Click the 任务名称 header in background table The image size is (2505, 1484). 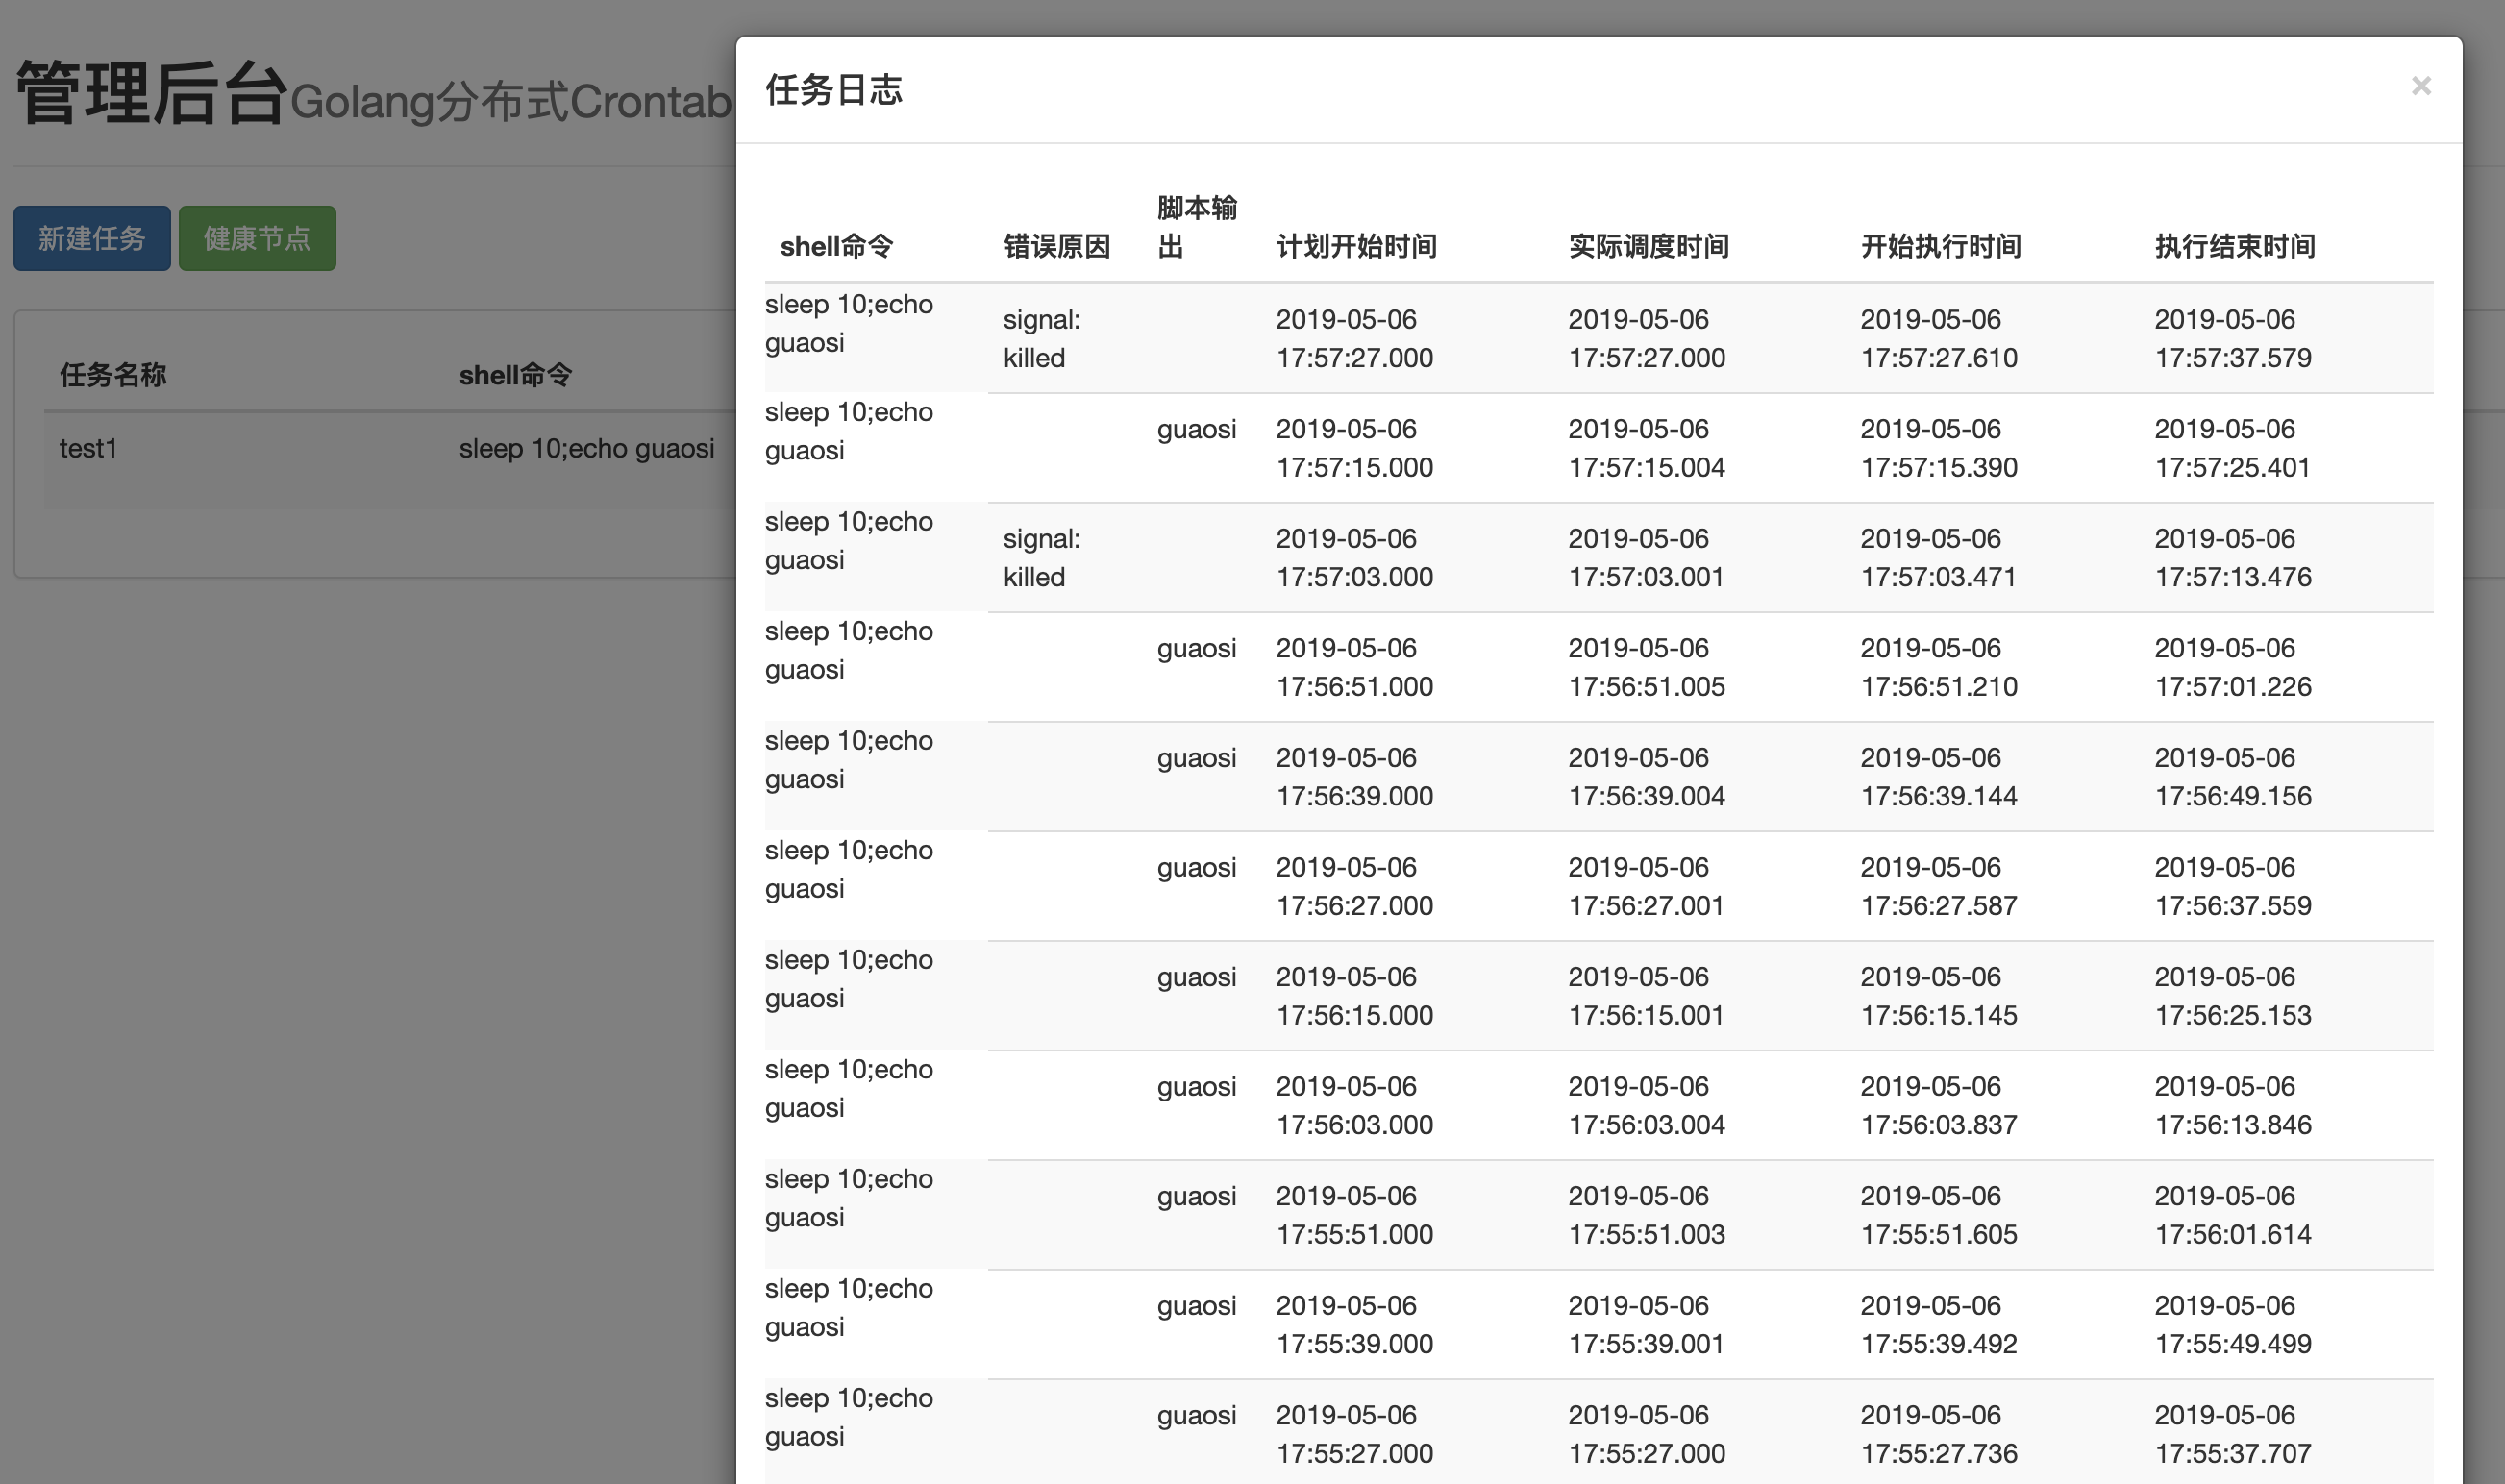click(112, 375)
